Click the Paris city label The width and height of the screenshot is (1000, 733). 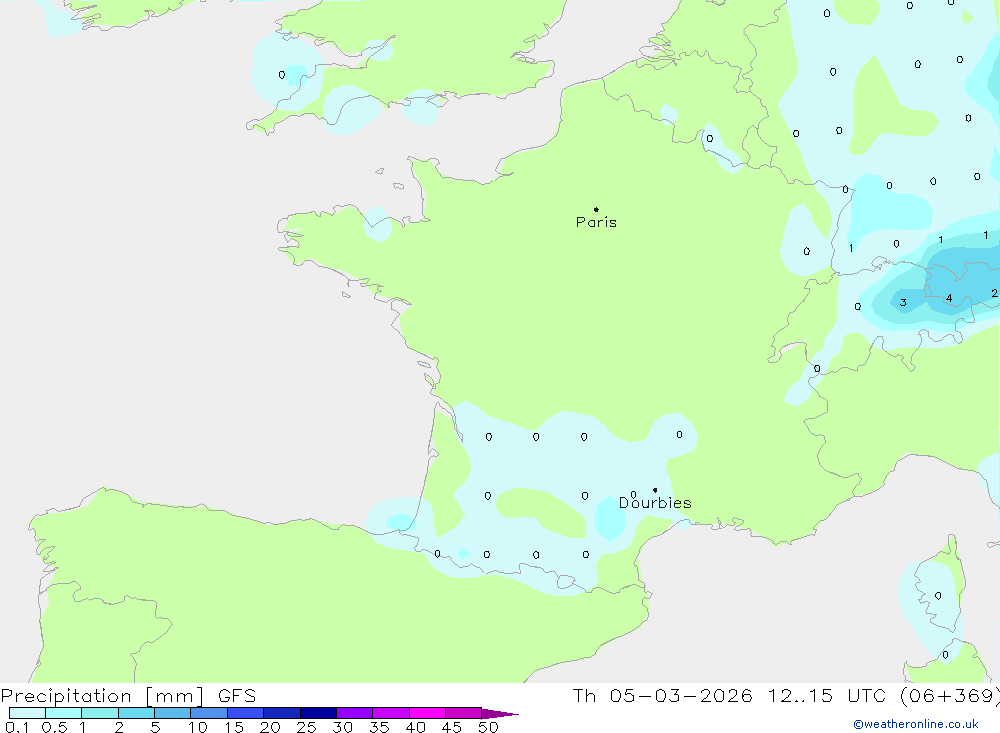coord(596,222)
